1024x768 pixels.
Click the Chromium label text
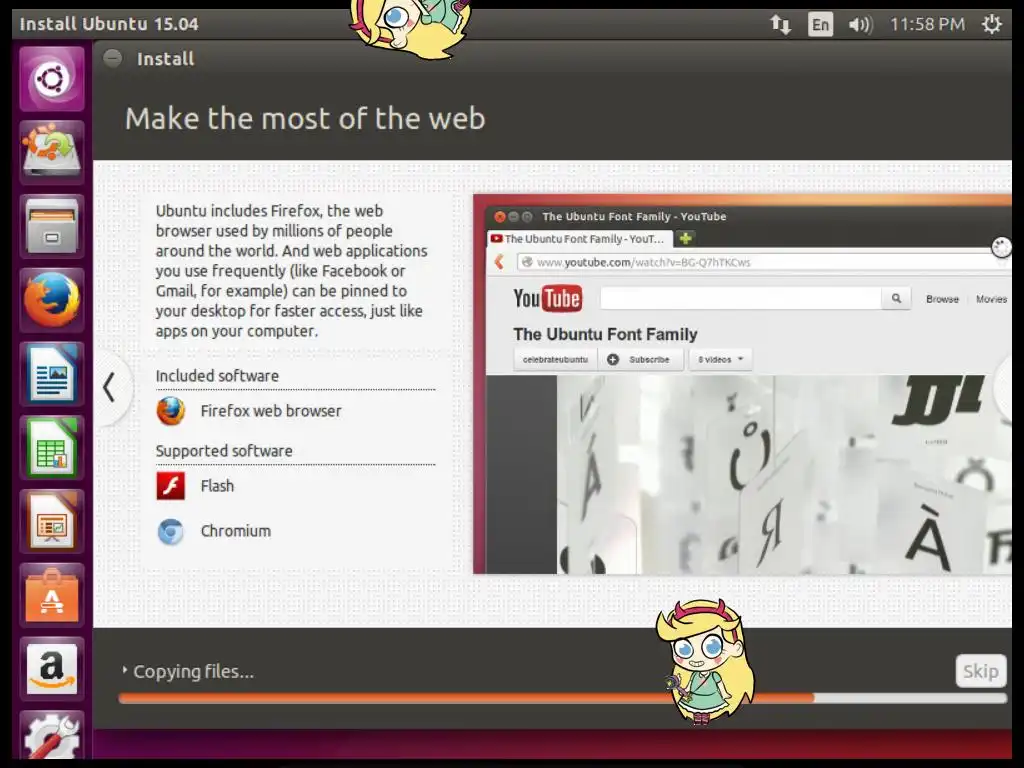click(x=236, y=531)
